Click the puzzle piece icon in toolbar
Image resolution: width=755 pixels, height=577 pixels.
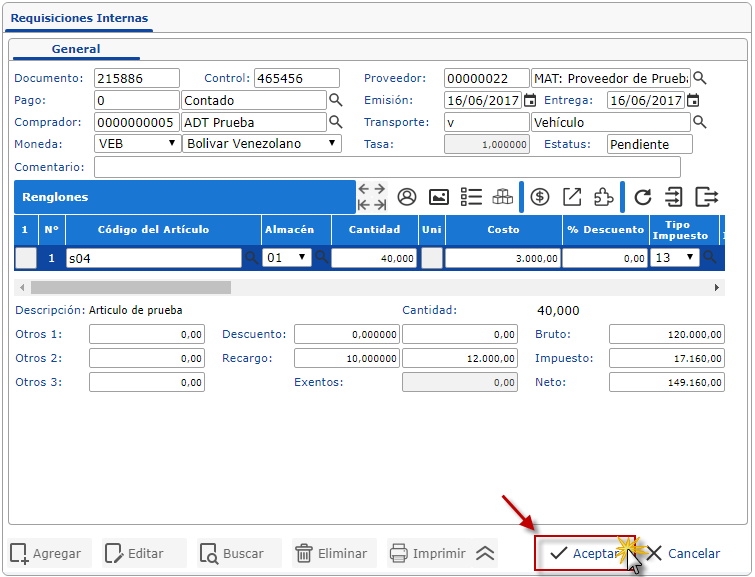[603, 197]
